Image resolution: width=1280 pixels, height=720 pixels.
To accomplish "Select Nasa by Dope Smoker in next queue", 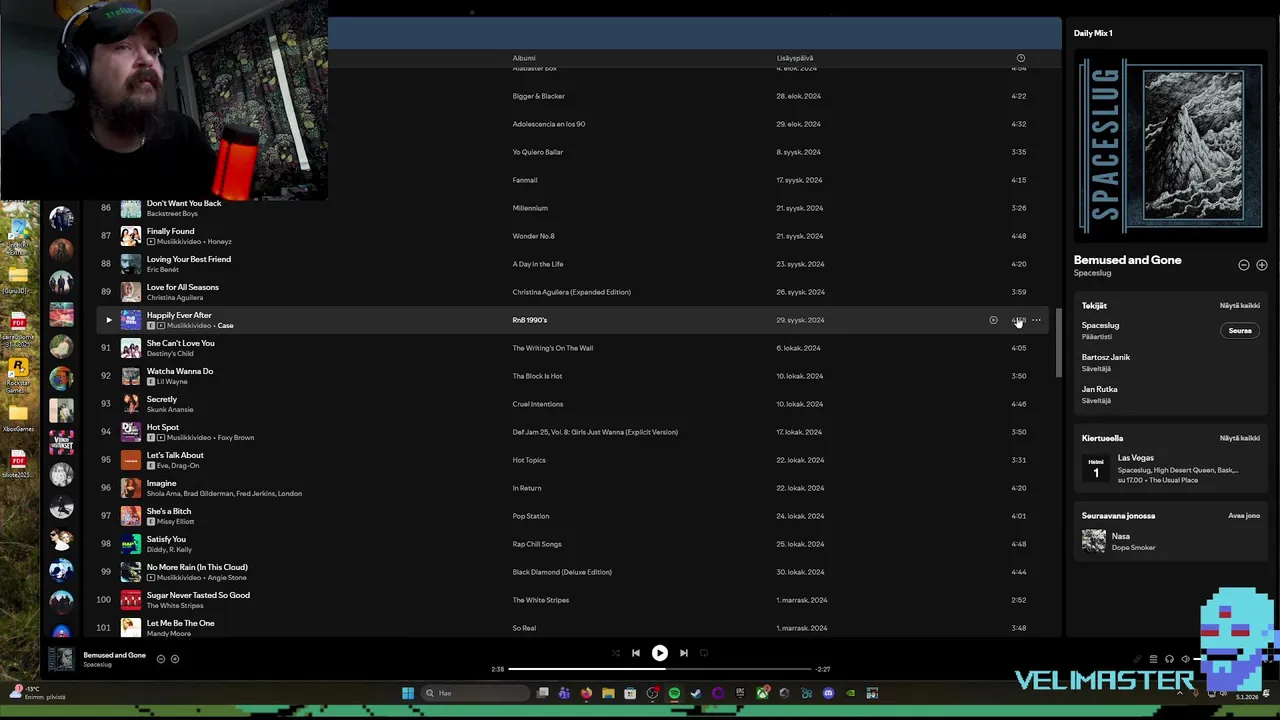I will click(x=1170, y=541).
